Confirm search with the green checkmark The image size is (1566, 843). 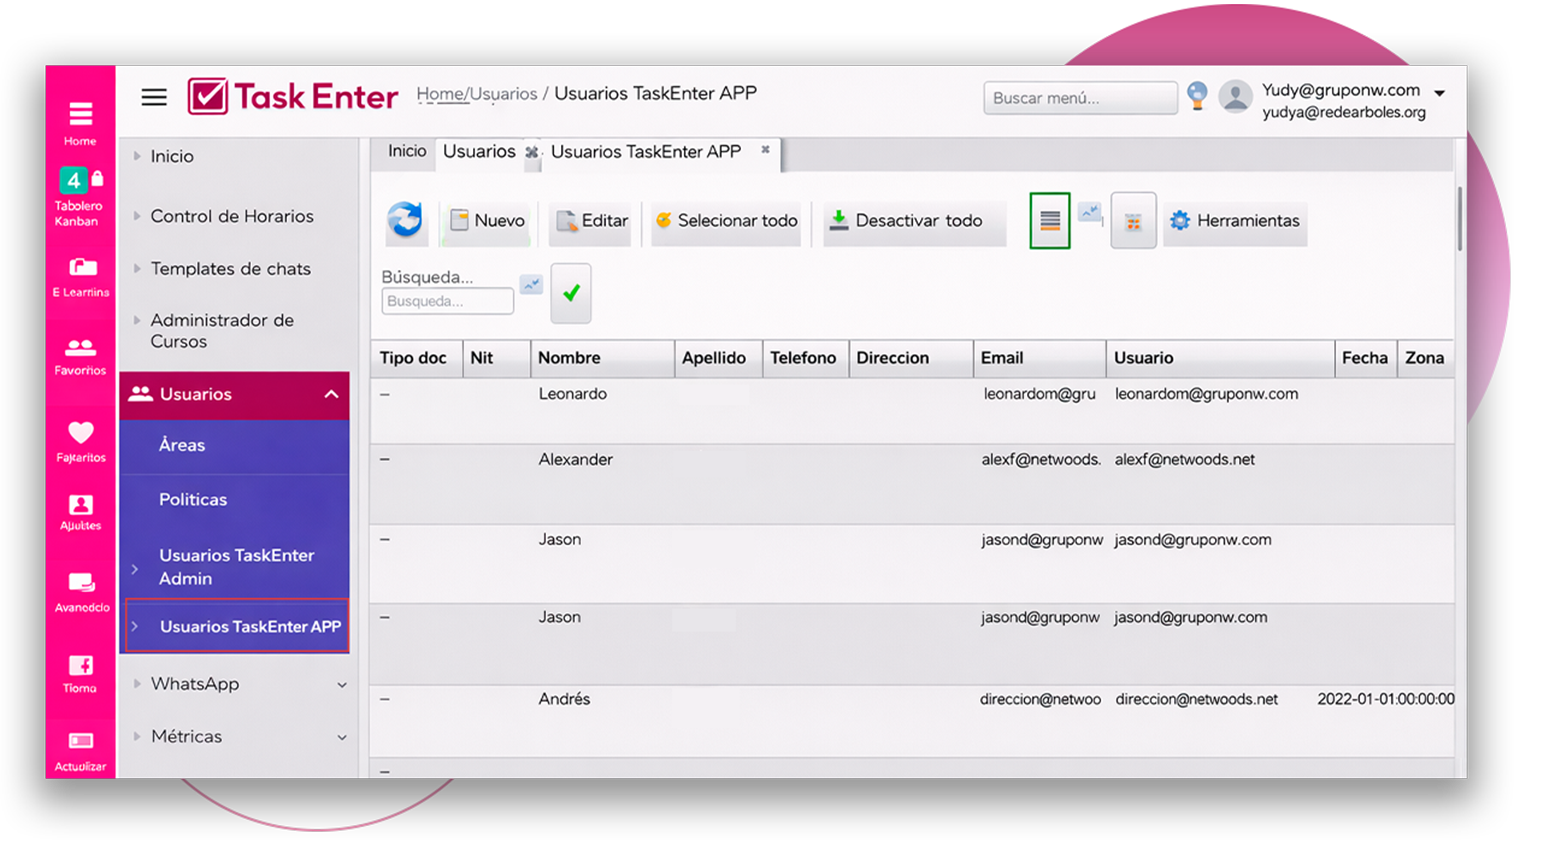571,293
